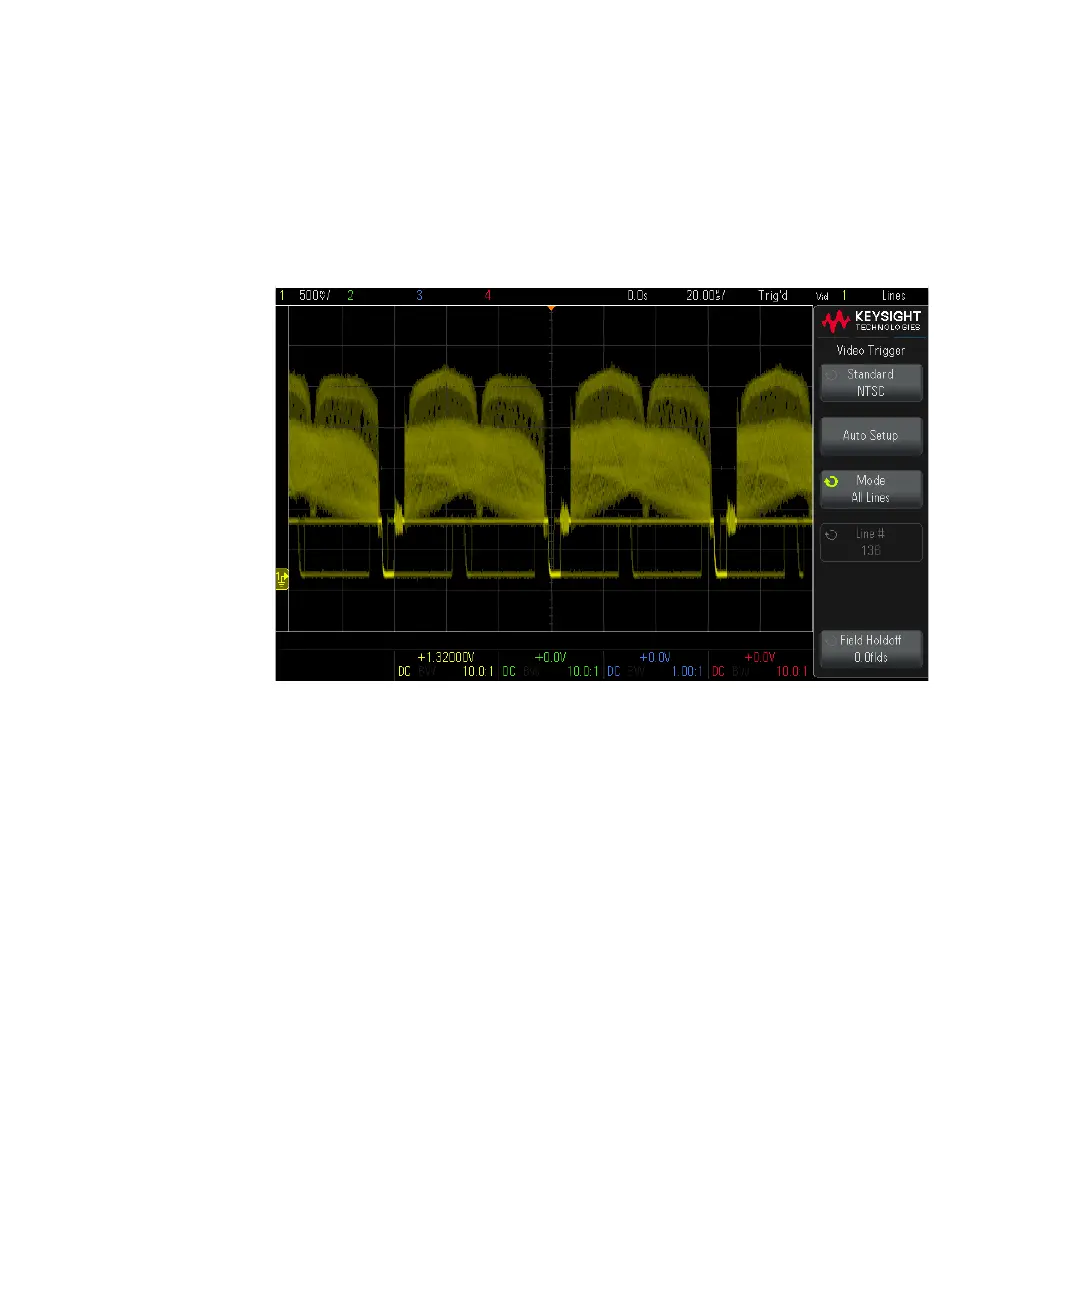Select channel 4 indicator in top bar
Viewport: 1080px width, 1296px height.
[x=488, y=296]
